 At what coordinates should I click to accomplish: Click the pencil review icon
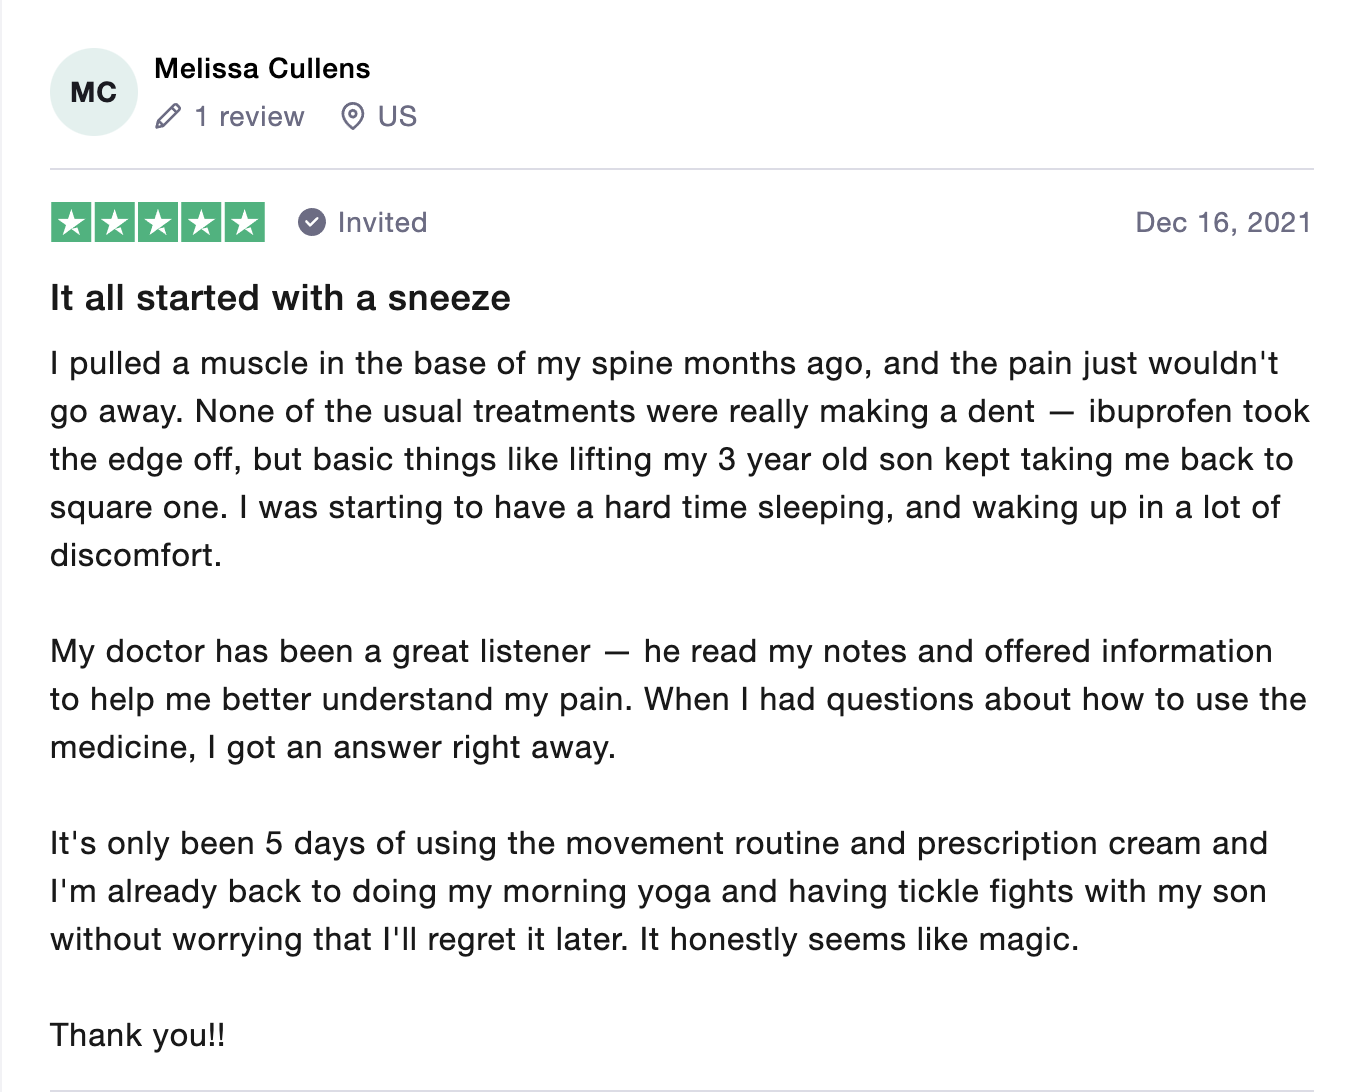tap(168, 117)
